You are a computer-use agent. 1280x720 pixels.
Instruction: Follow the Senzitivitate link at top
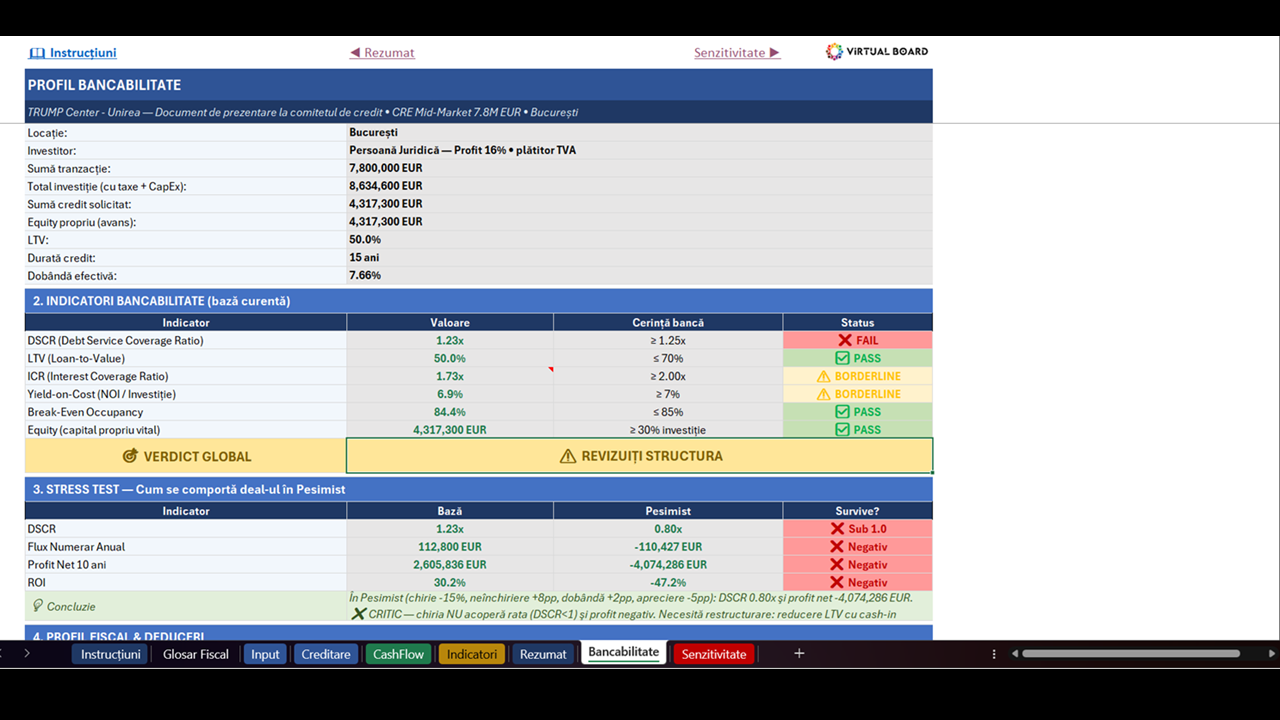737,53
